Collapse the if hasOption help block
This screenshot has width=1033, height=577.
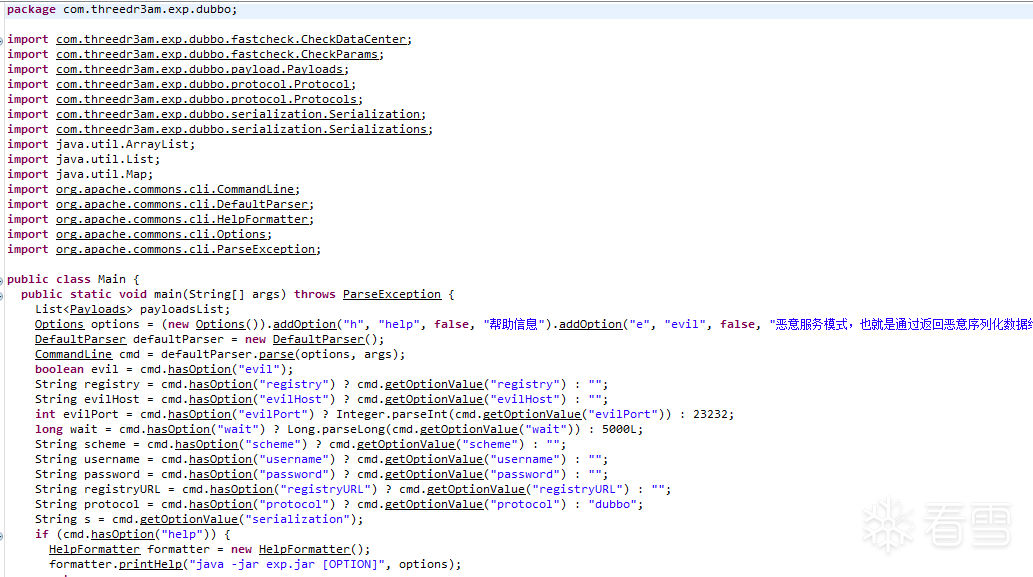1,536
